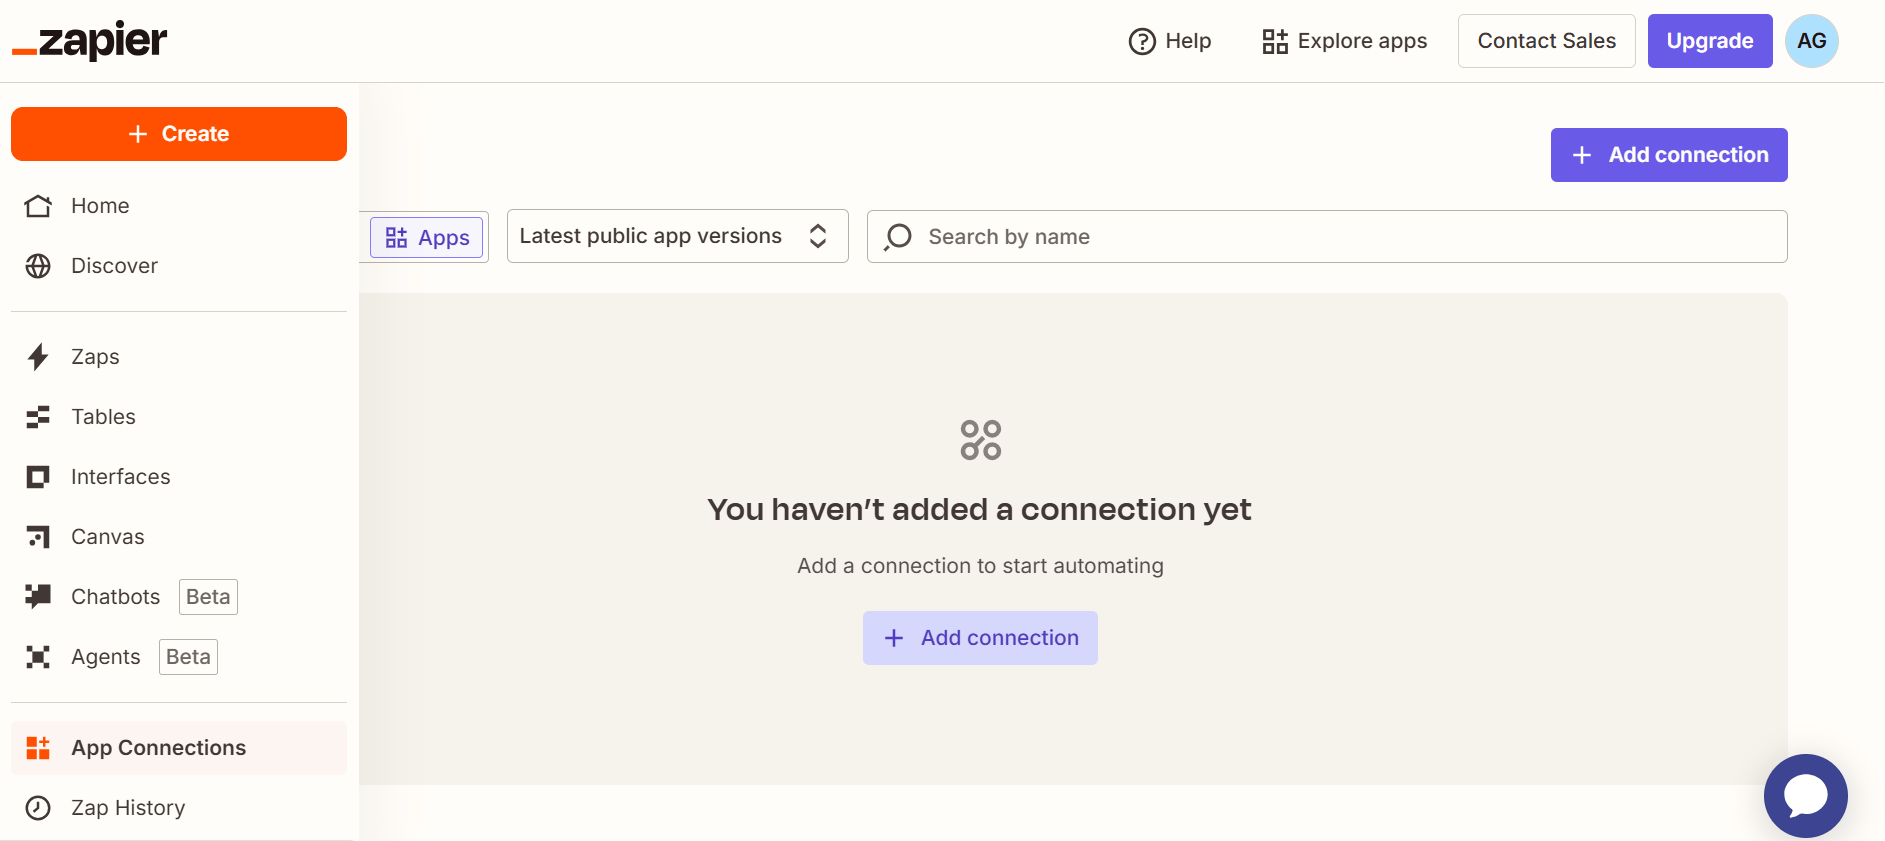
Task: Click the Tables sidebar icon
Action: click(x=38, y=417)
